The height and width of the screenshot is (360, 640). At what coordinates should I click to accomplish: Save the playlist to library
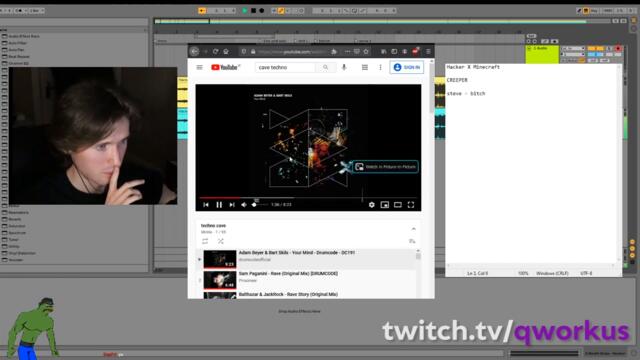[412, 241]
